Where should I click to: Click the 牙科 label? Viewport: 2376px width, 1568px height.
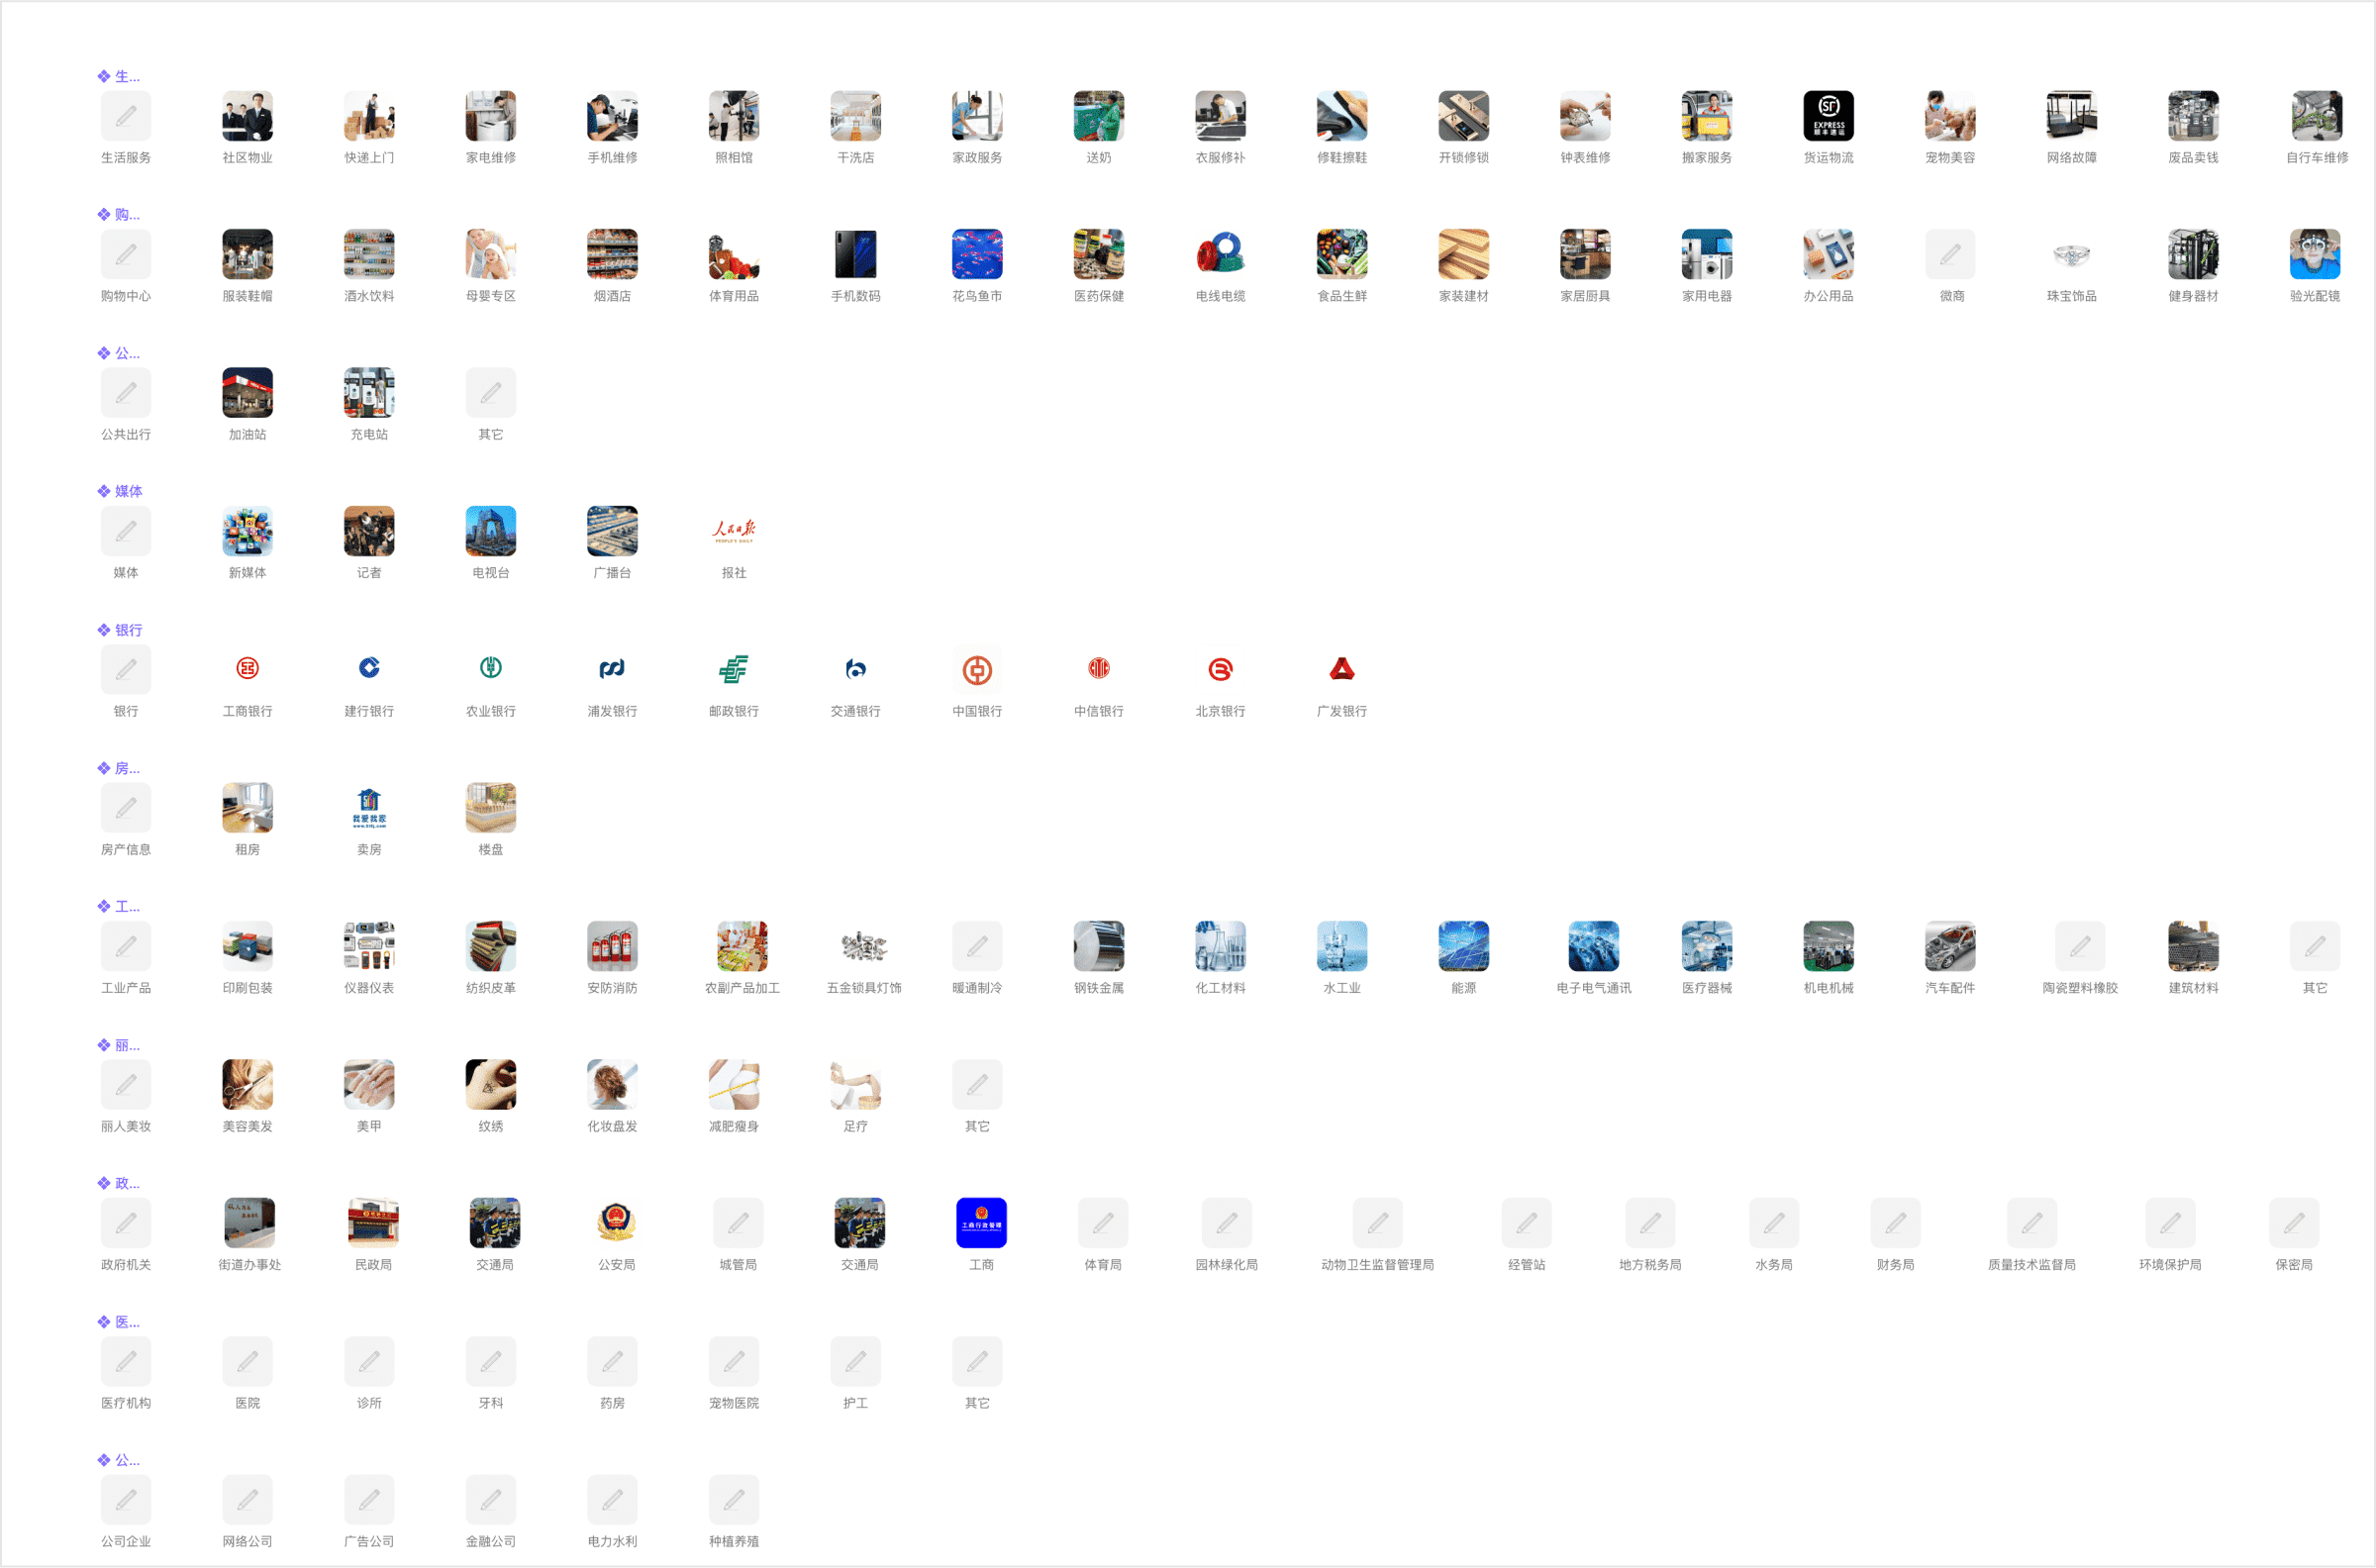[491, 1403]
